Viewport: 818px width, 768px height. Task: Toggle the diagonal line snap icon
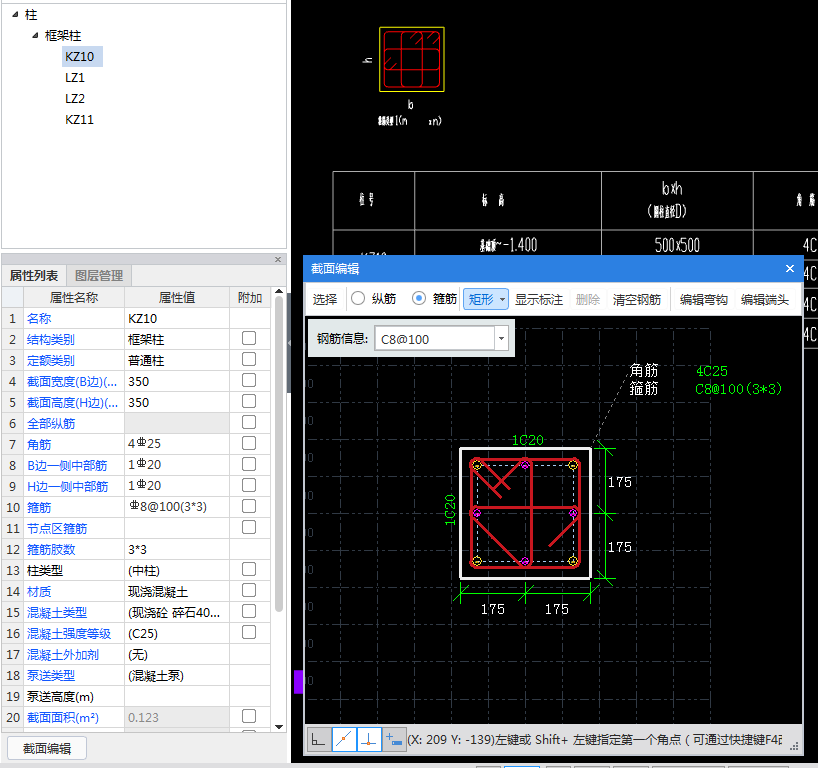point(344,739)
